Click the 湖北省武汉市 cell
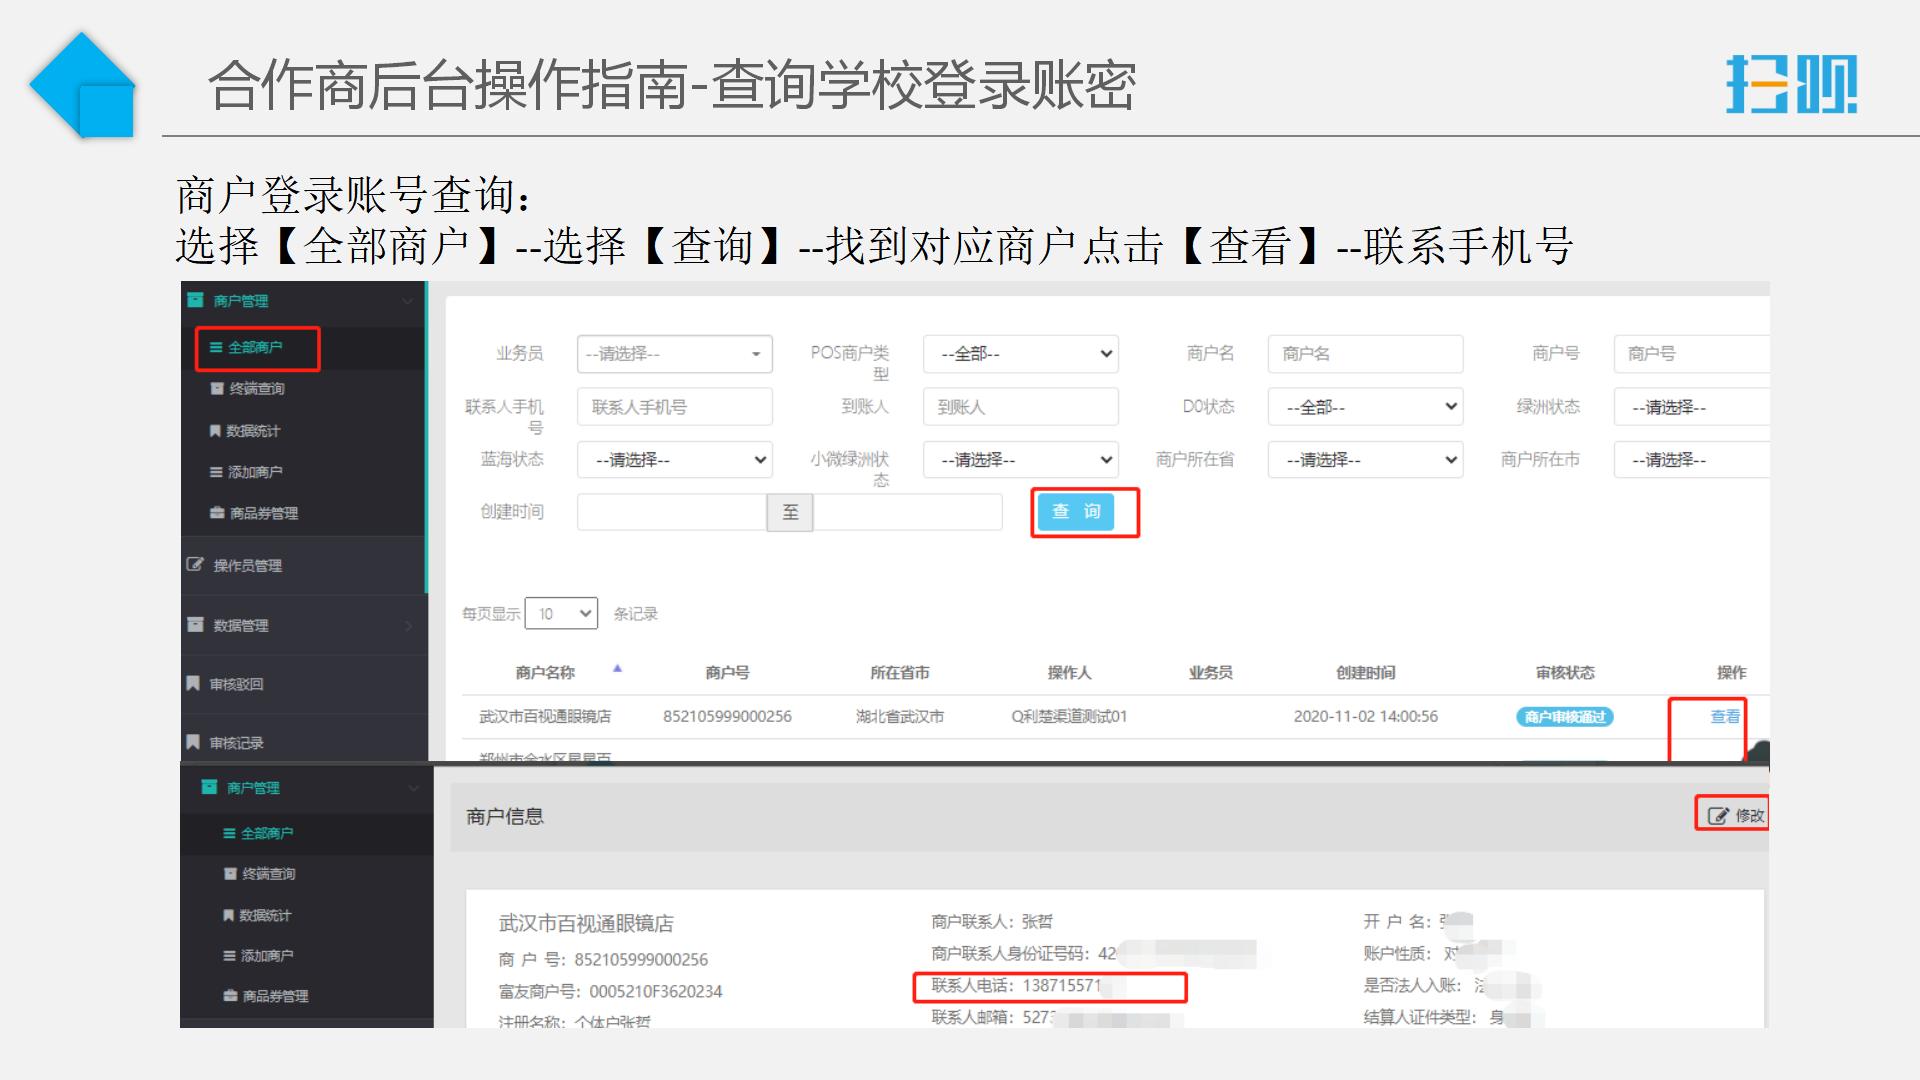Viewport: 1920px width, 1080px height. point(899,717)
